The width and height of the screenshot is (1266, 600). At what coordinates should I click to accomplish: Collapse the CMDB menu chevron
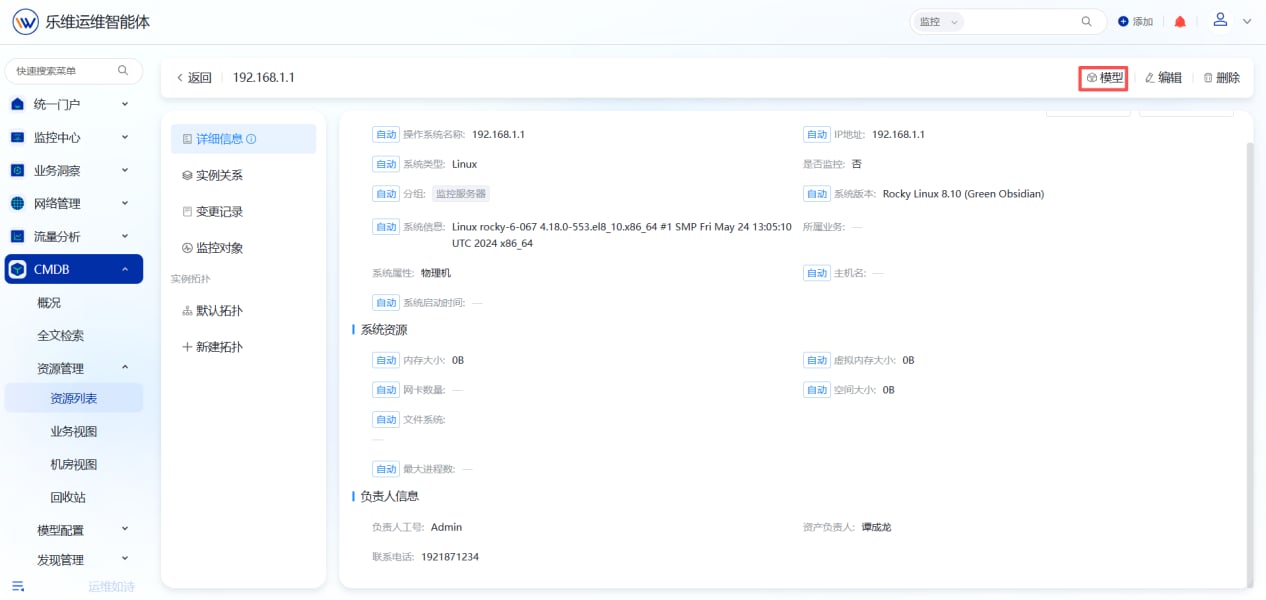pos(125,269)
